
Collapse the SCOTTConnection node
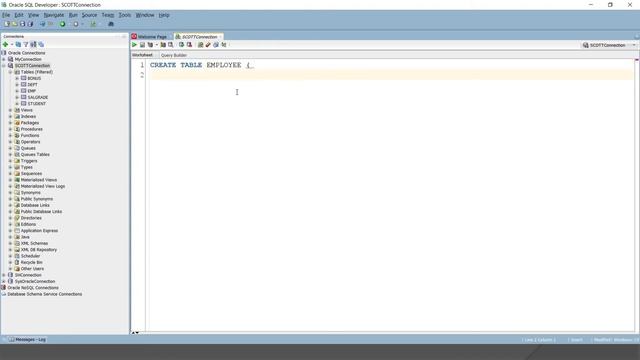coord(4,66)
